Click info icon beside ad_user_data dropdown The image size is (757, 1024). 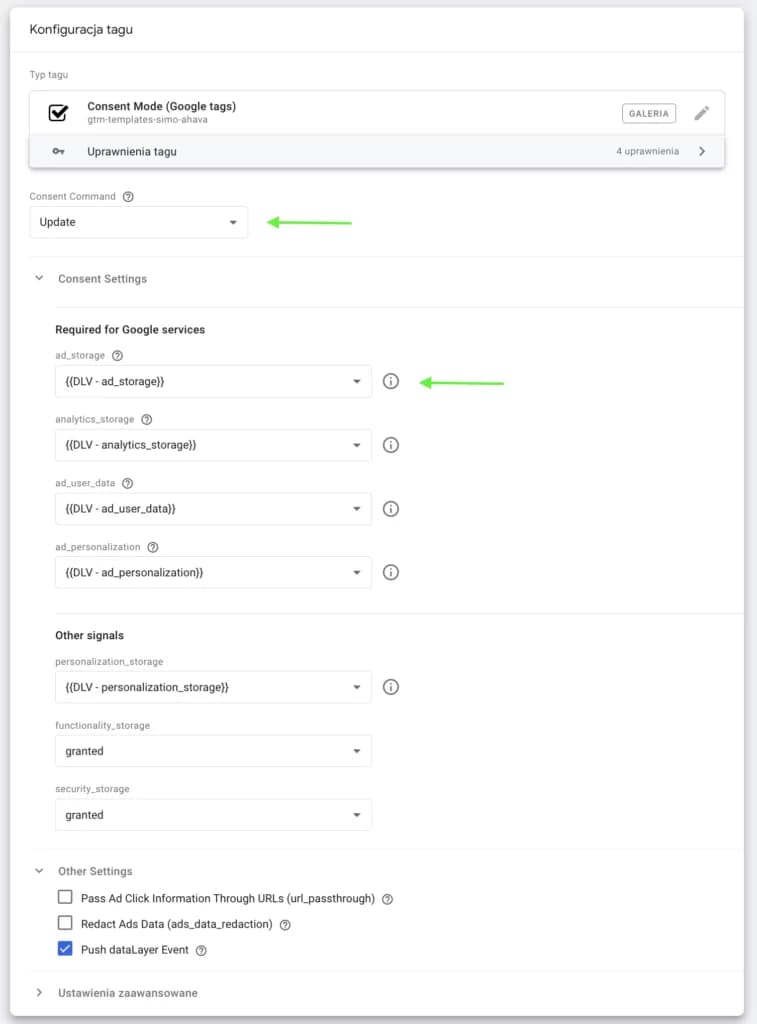tap(391, 509)
